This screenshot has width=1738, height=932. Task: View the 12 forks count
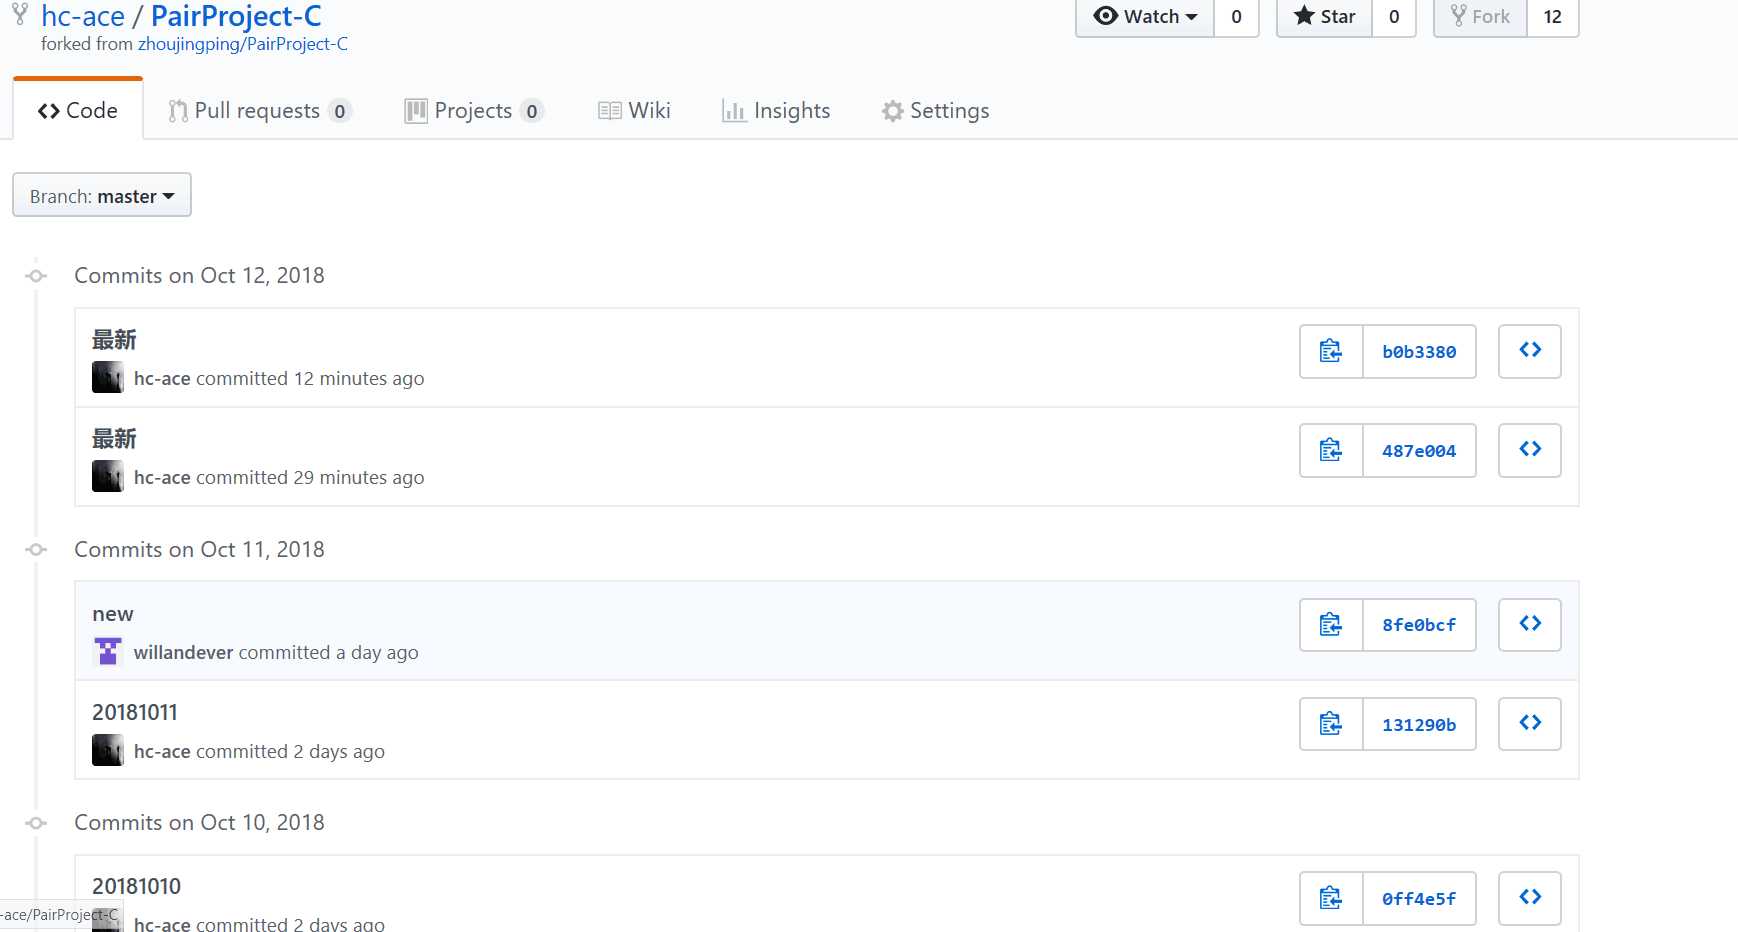tap(1553, 17)
